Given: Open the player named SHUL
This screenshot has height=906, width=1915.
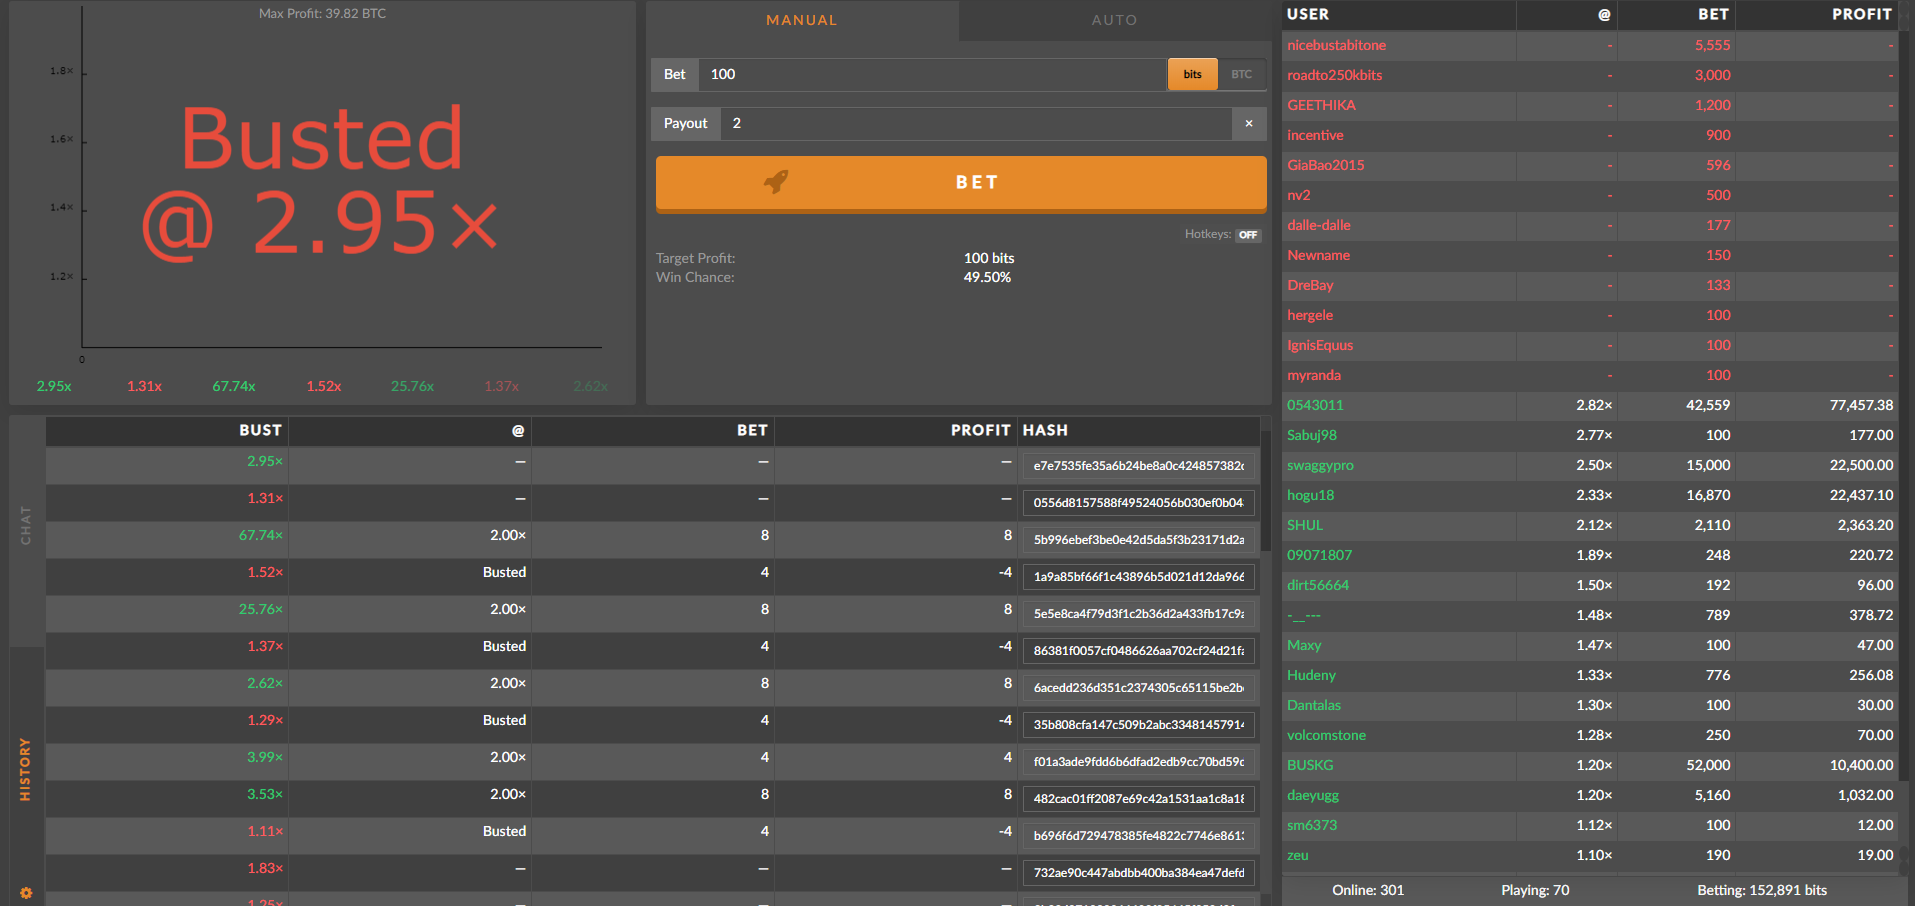Looking at the screenshot, I should (x=1304, y=525).
